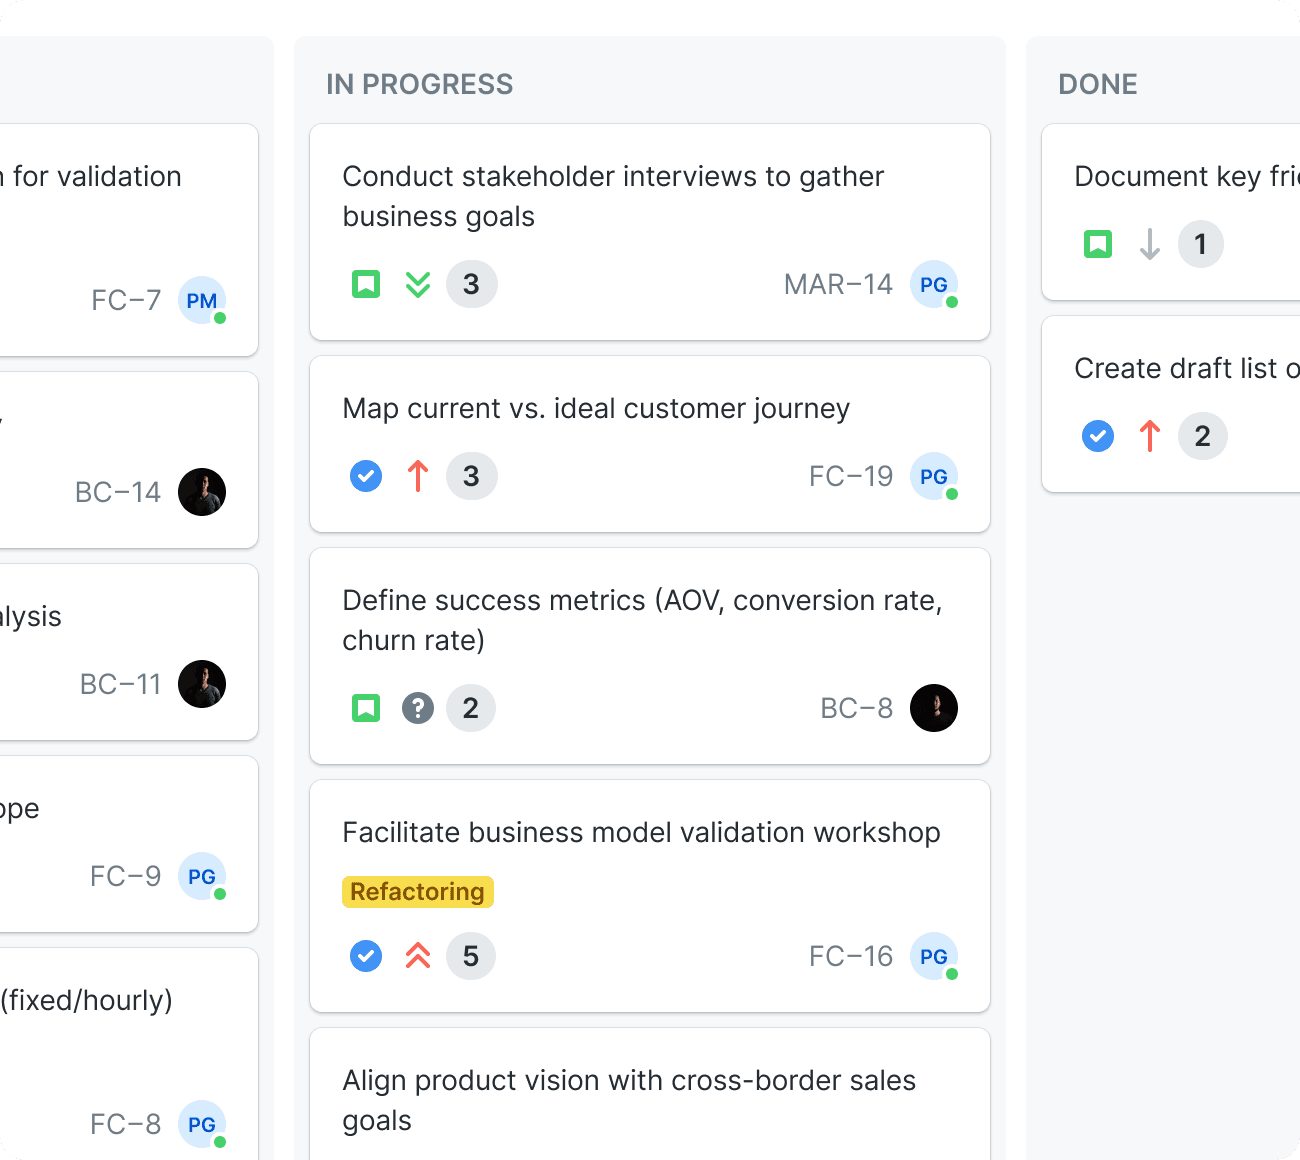Click blue task checkmark on Facilitate workshop card
Image resolution: width=1300 pixels, height=1160 pixels.
coord(366,956)
